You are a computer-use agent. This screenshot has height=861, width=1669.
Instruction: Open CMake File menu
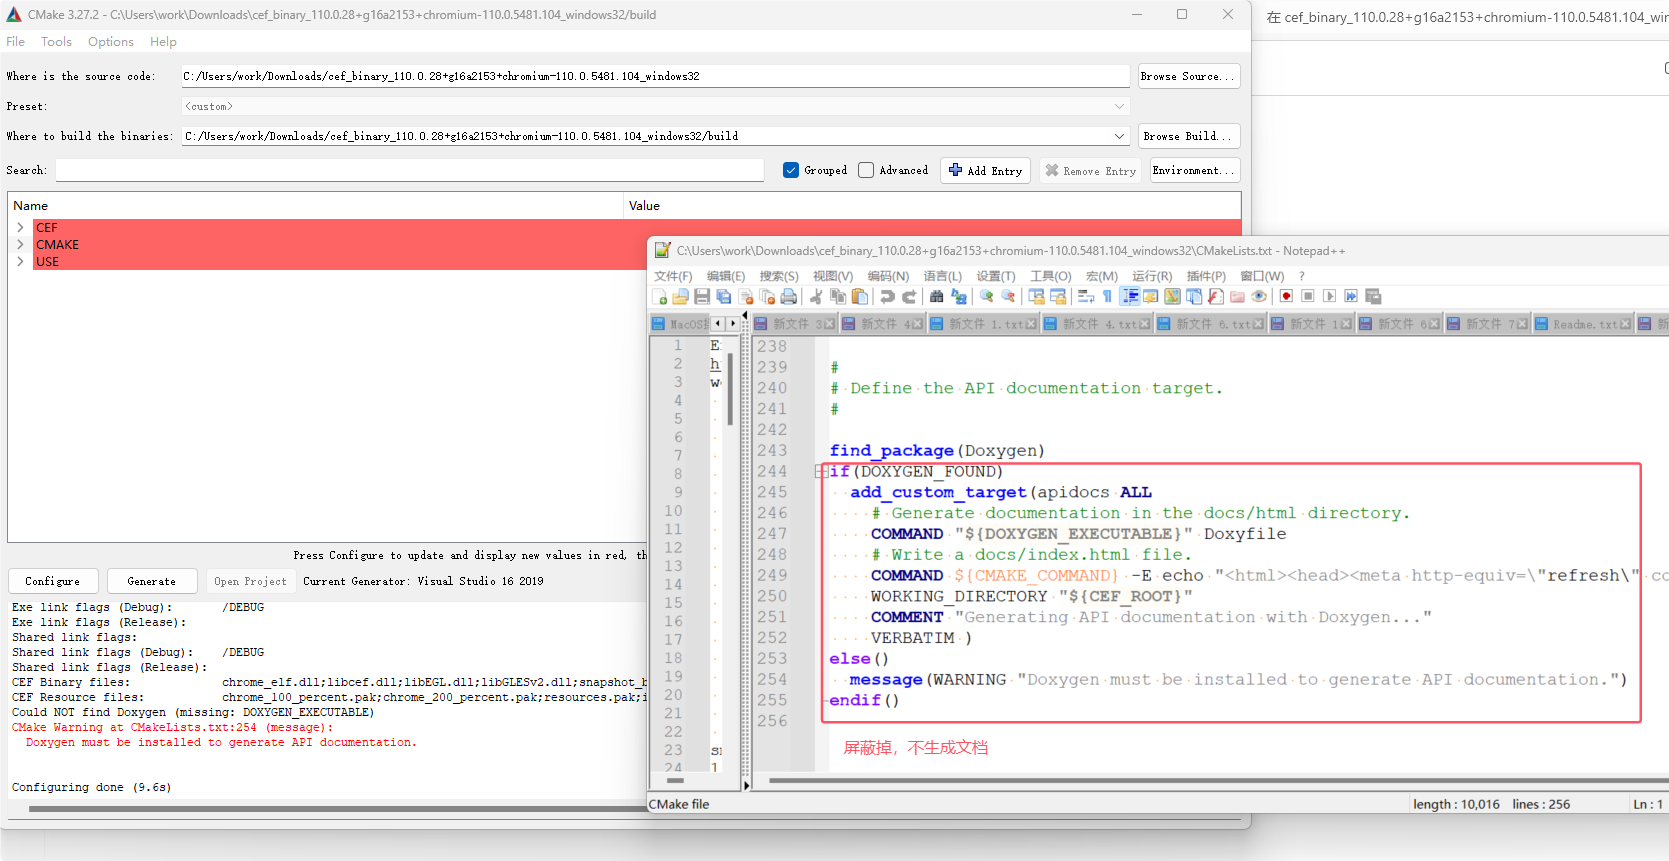(15, 42)
